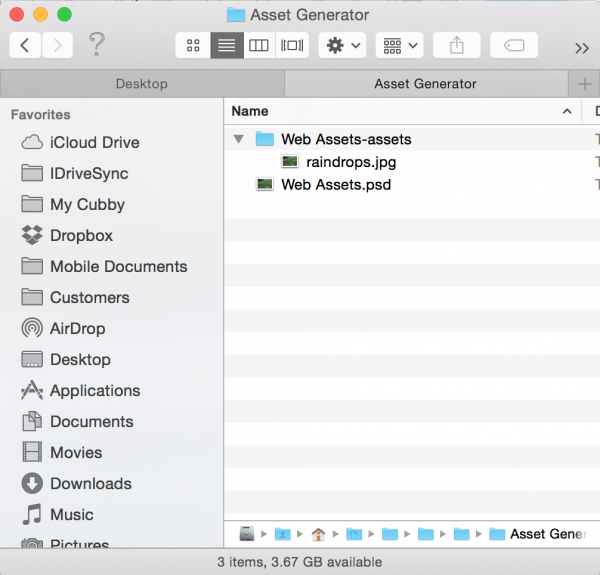Click the Share toolbar icon

click(457, 46)
